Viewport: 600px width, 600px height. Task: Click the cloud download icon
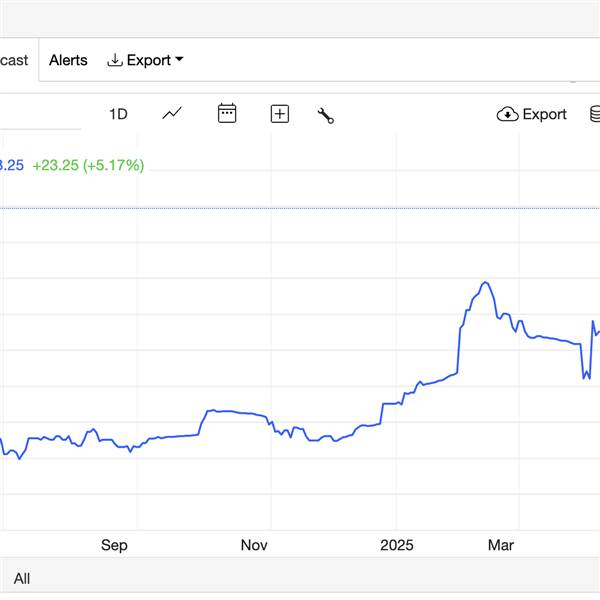tap(507, 114)
